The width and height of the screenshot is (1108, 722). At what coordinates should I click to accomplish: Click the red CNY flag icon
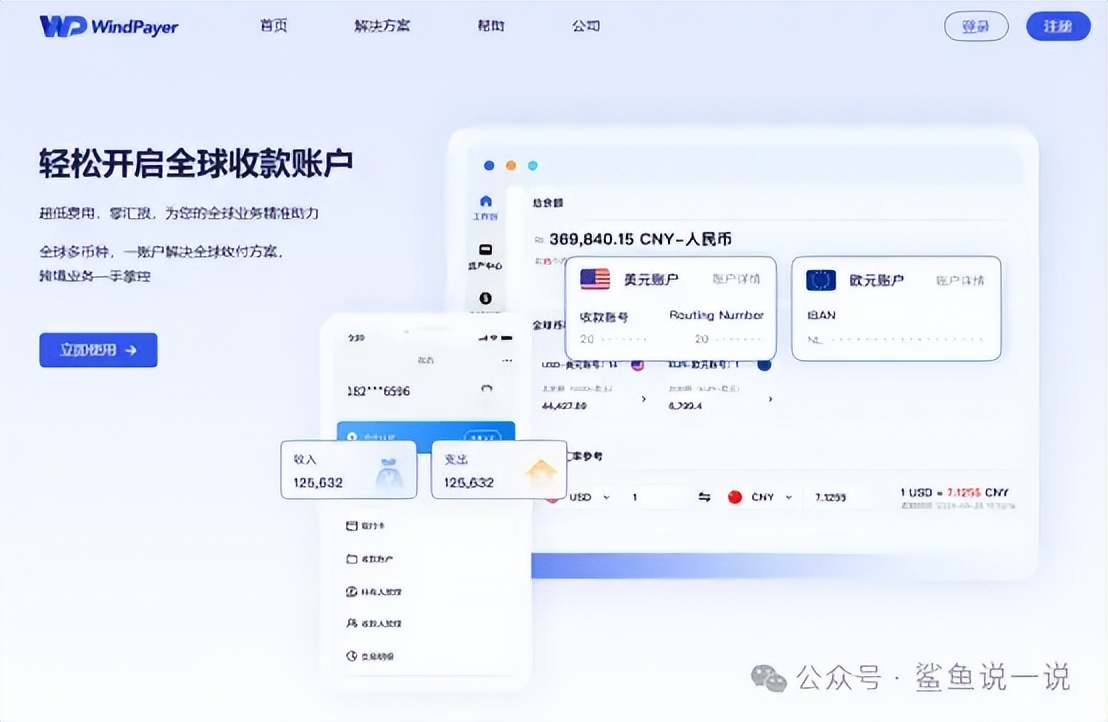point(735,497)
